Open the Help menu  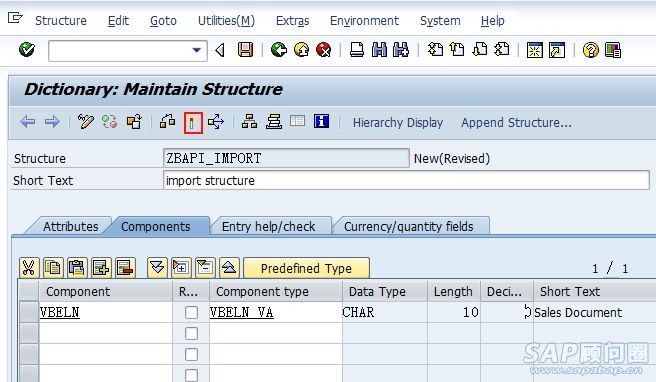coord(492,21)
